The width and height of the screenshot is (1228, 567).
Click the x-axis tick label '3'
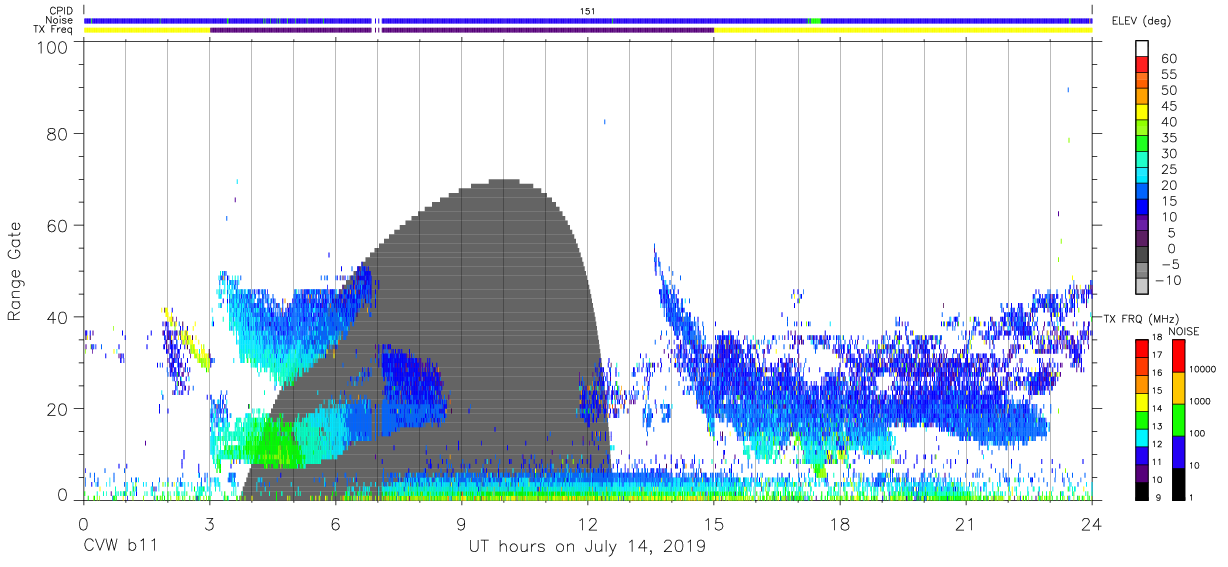coord(209,525)
